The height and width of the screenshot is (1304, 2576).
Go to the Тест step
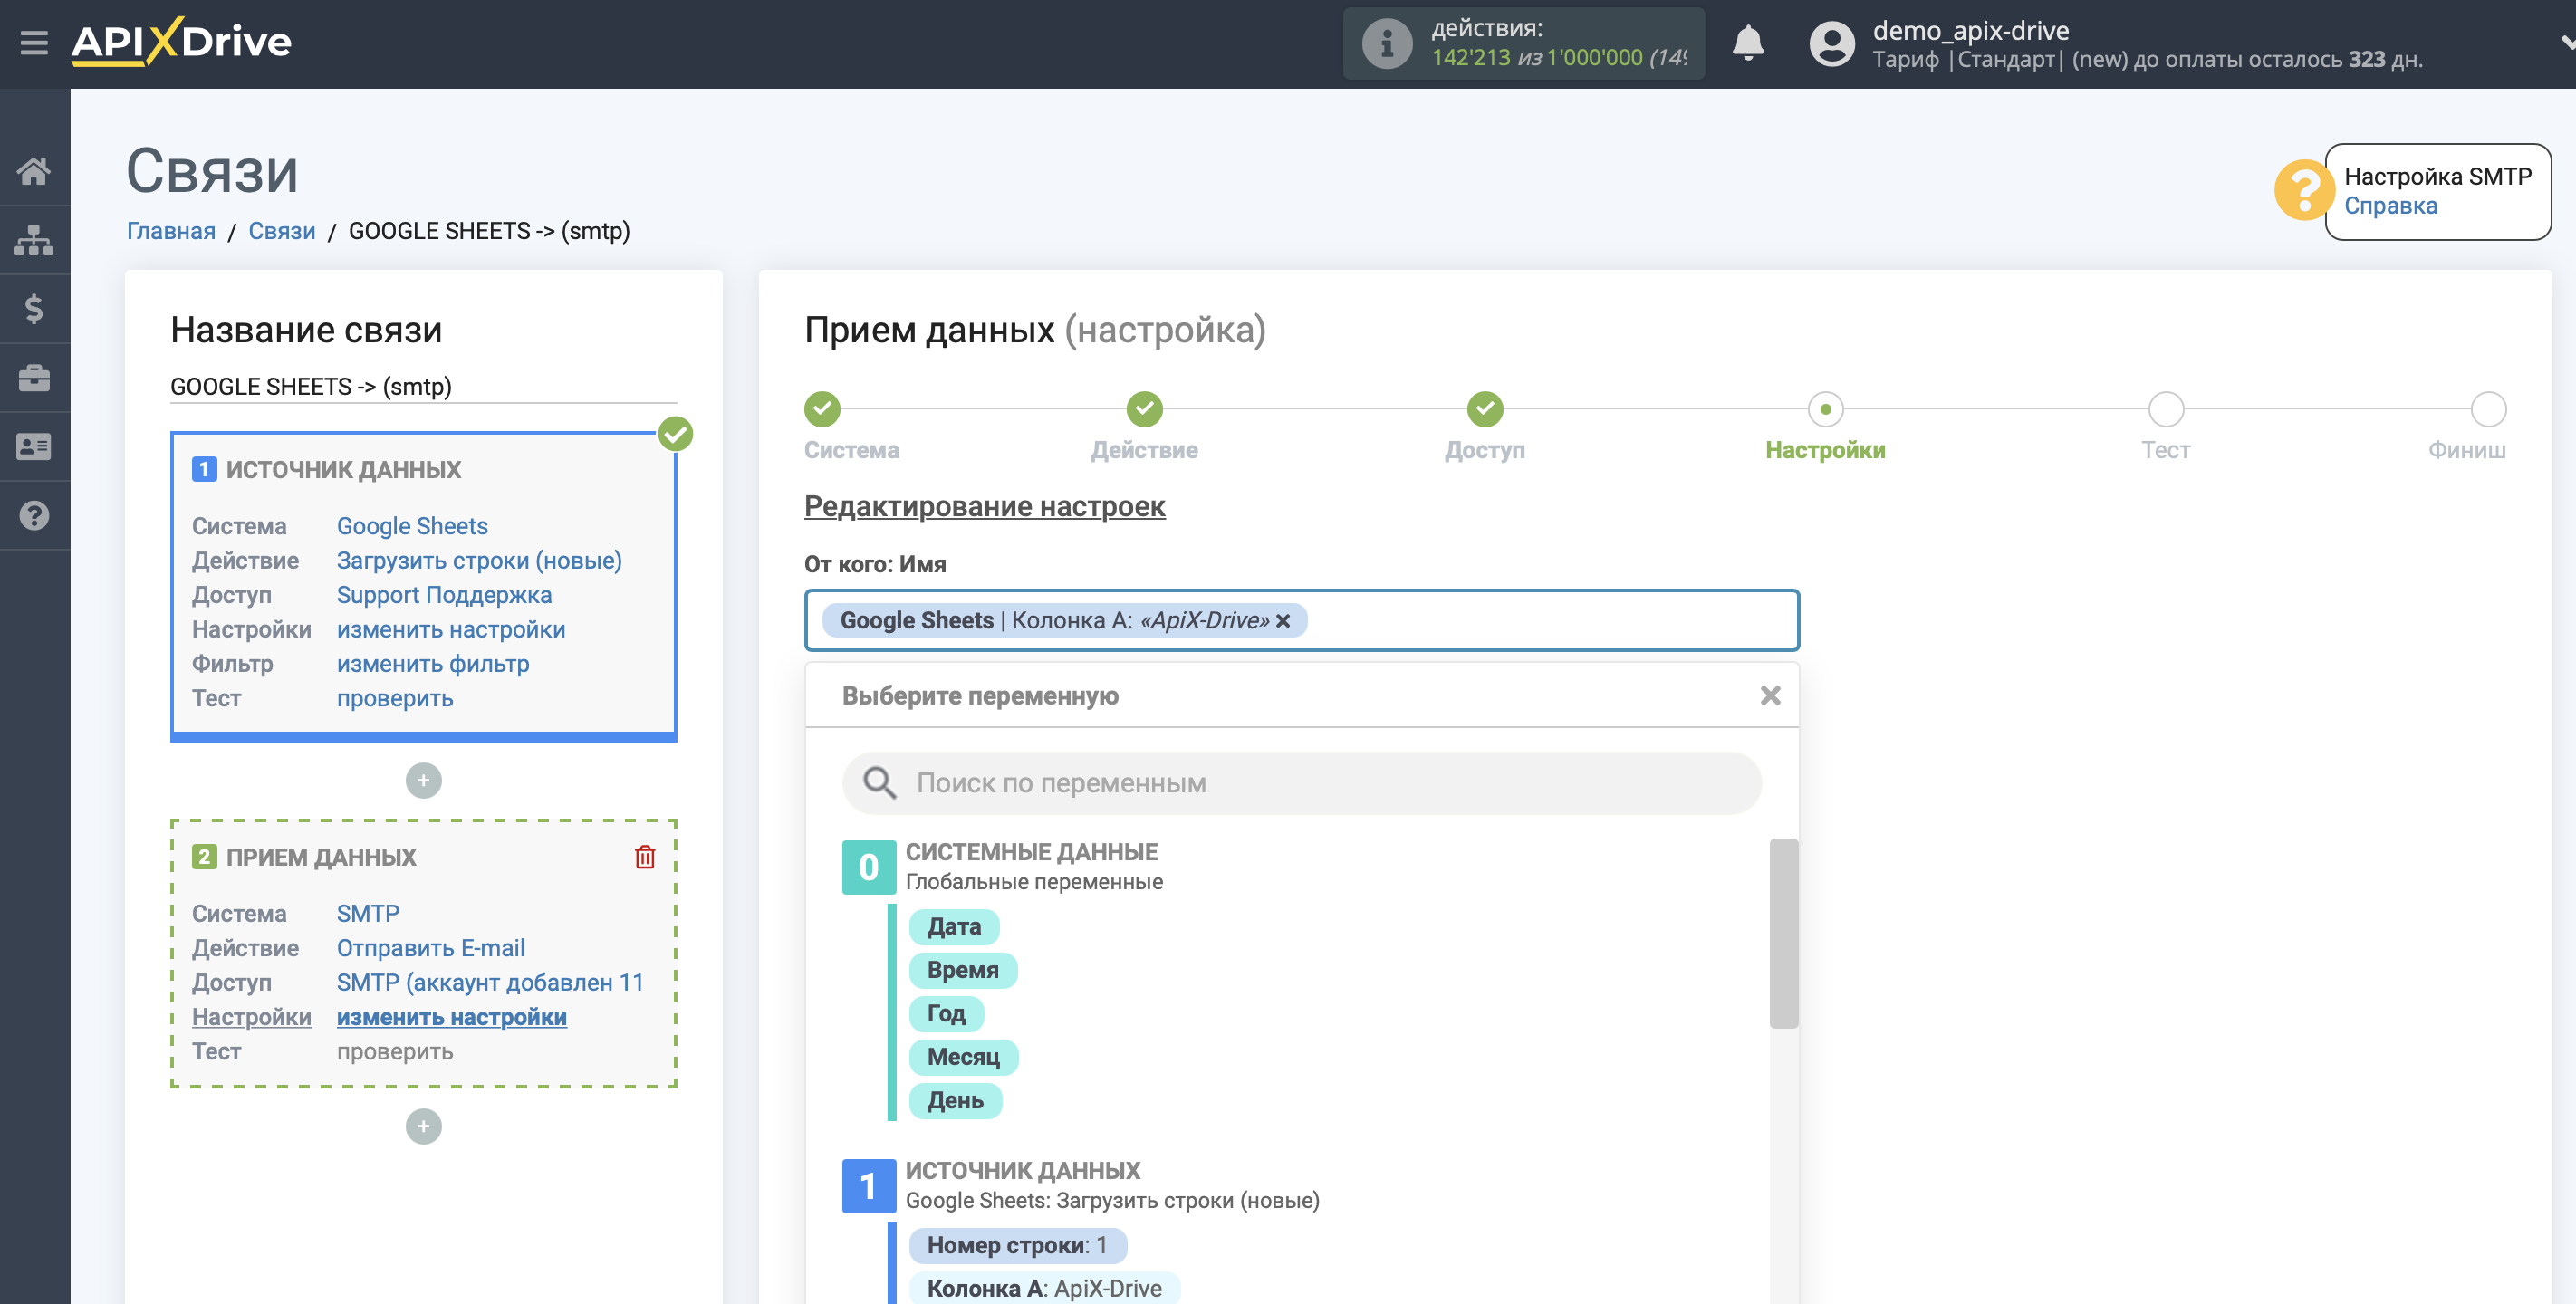pyautogui.click(x=2166, y=409)
